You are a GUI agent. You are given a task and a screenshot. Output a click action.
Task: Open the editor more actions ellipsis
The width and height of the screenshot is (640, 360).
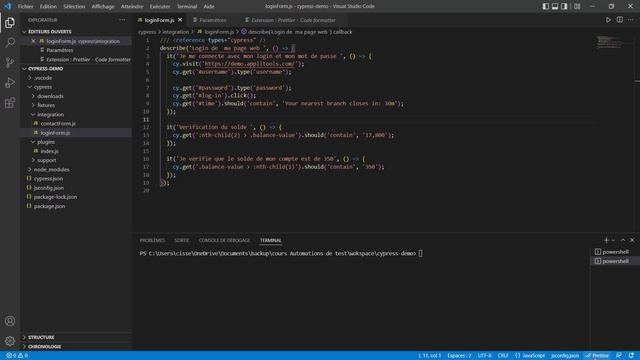[x=631, y=20]
